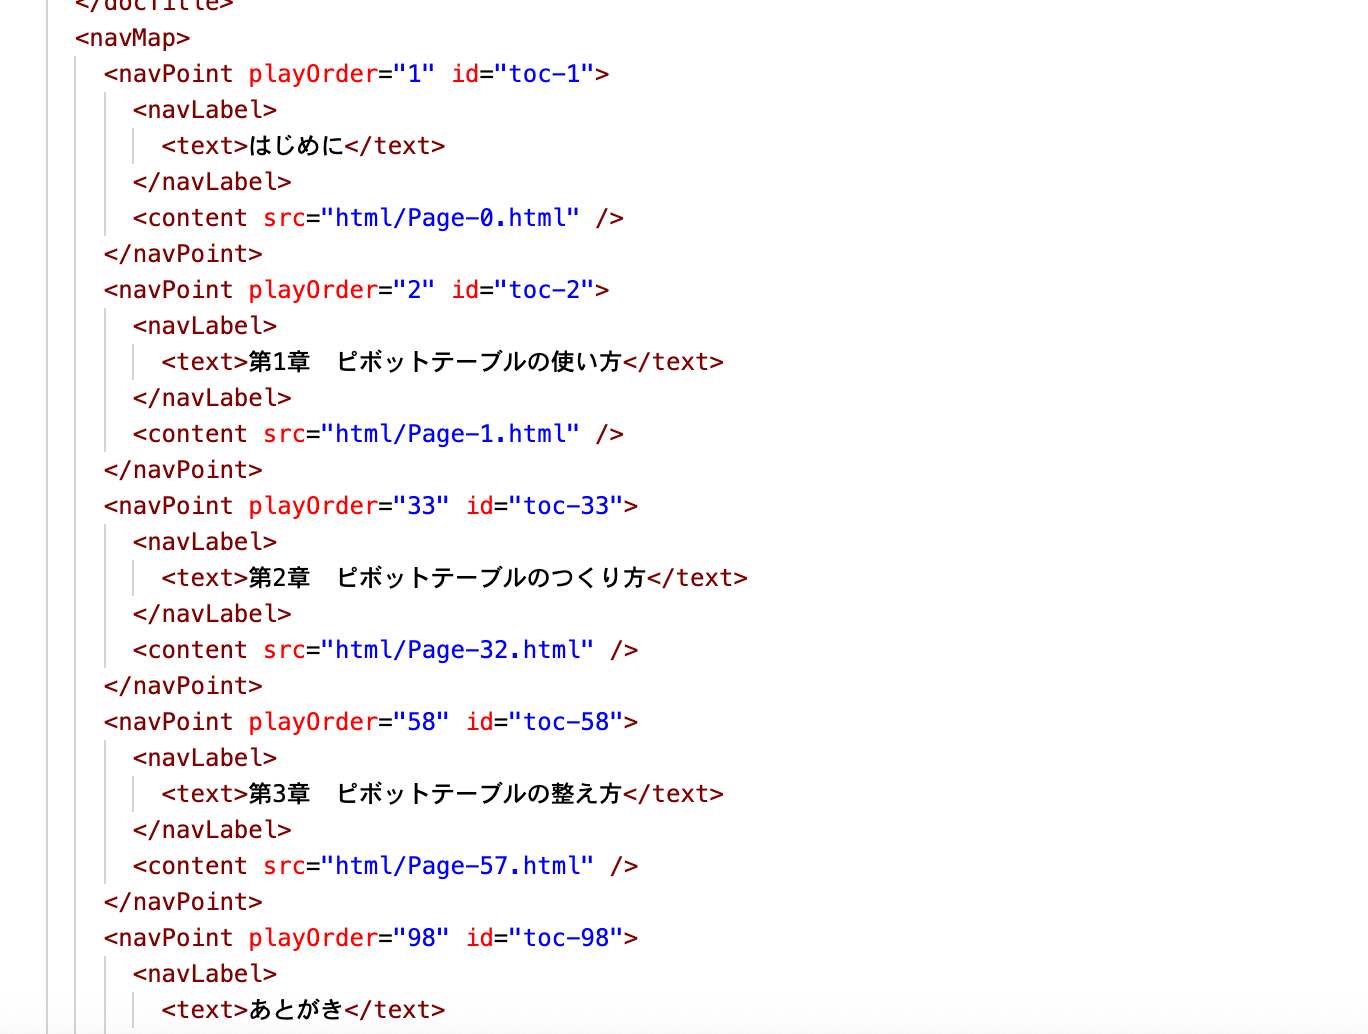
Task: Click the あとがき label text
Action: pyautogui.click(x=296, y=1010)
